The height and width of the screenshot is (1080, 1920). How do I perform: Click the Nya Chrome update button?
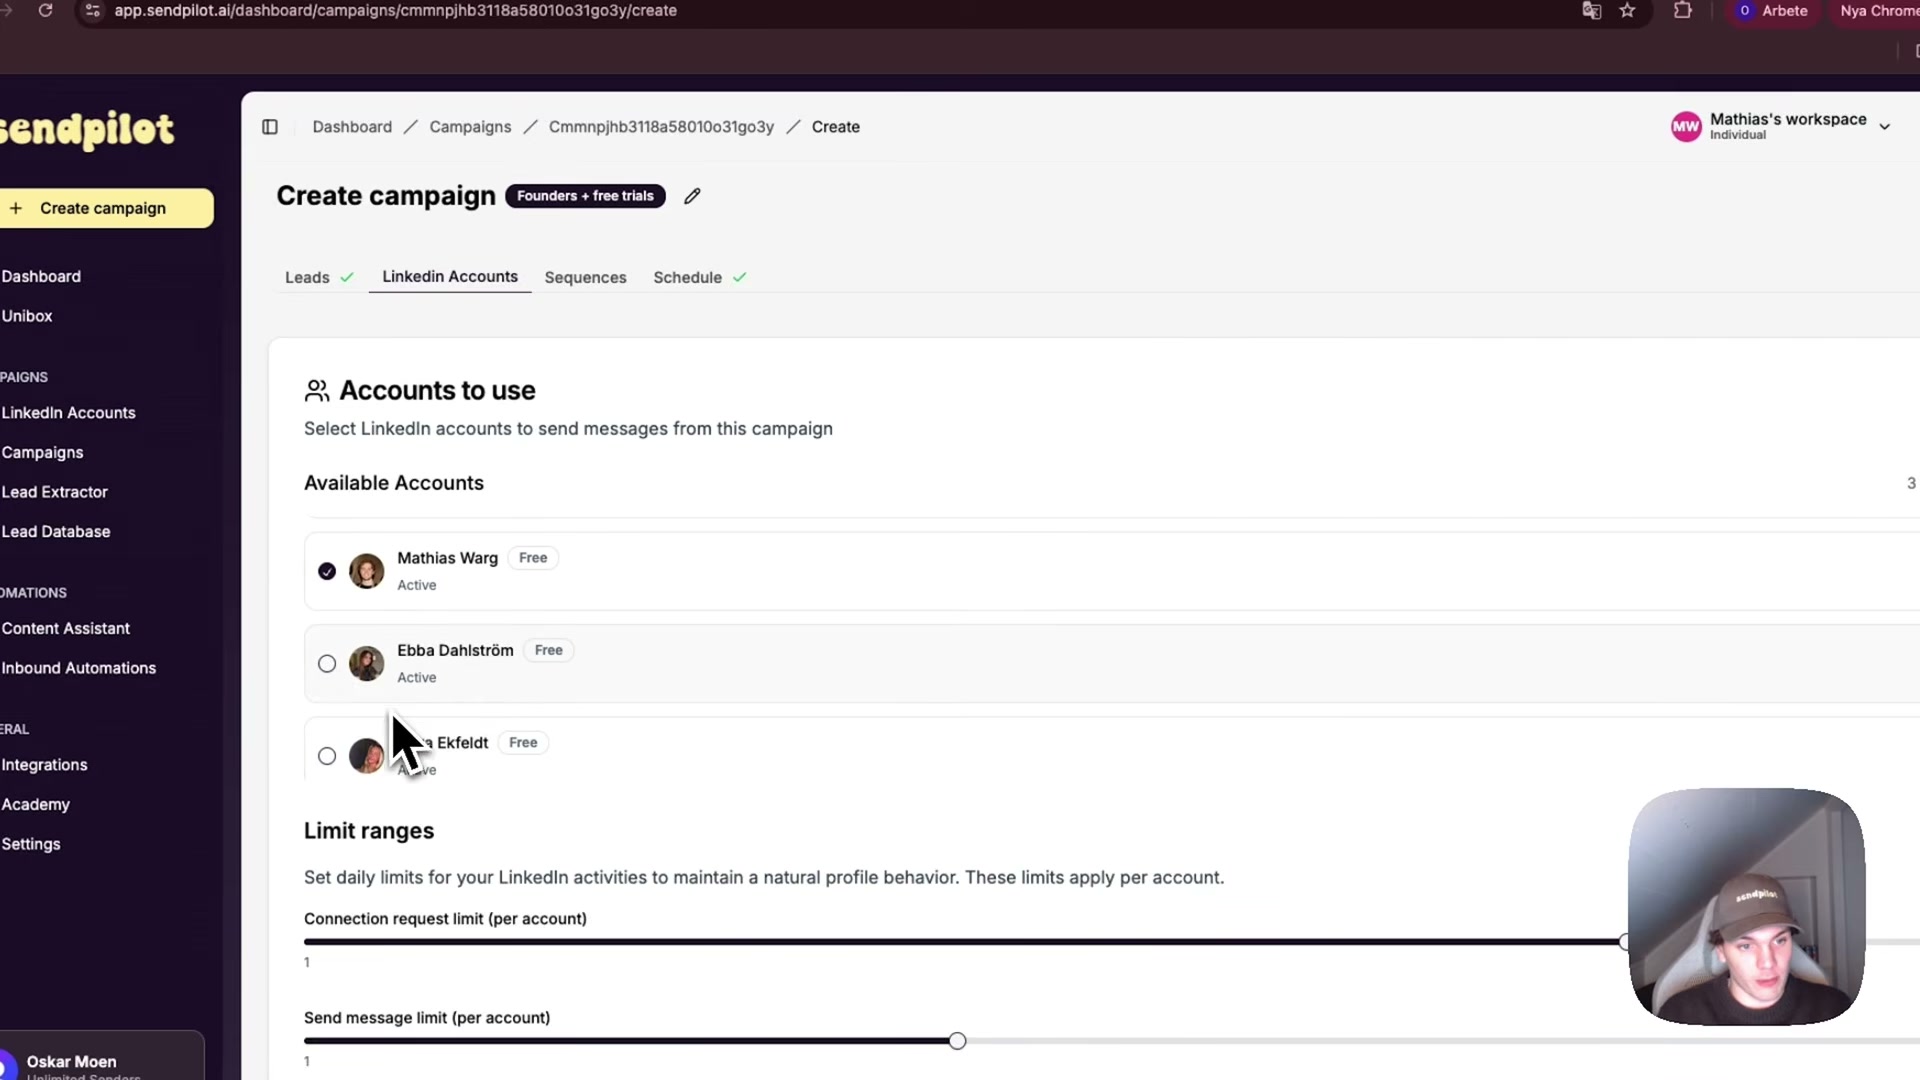[1876, 10]
